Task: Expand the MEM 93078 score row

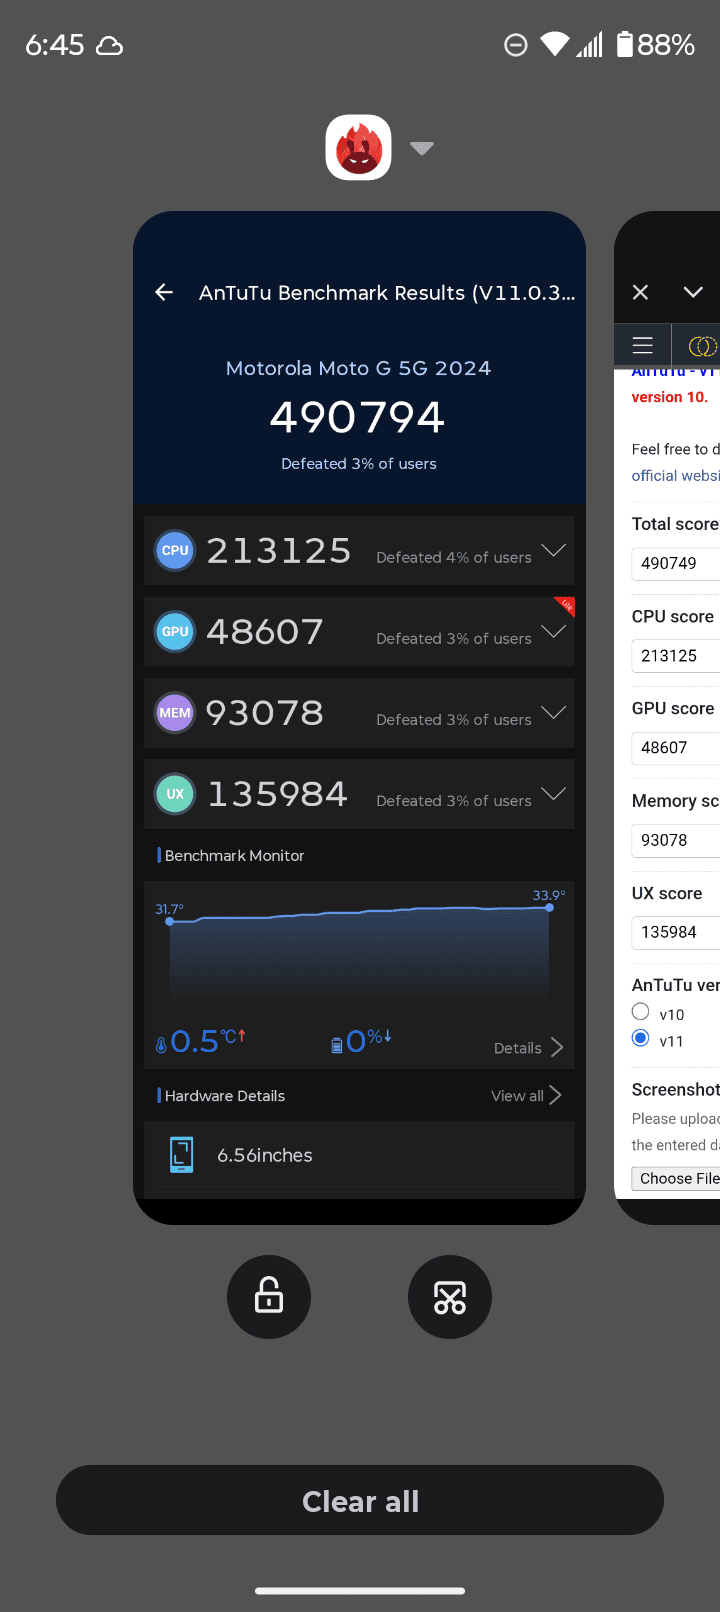Action: click(x=553, y=712)
